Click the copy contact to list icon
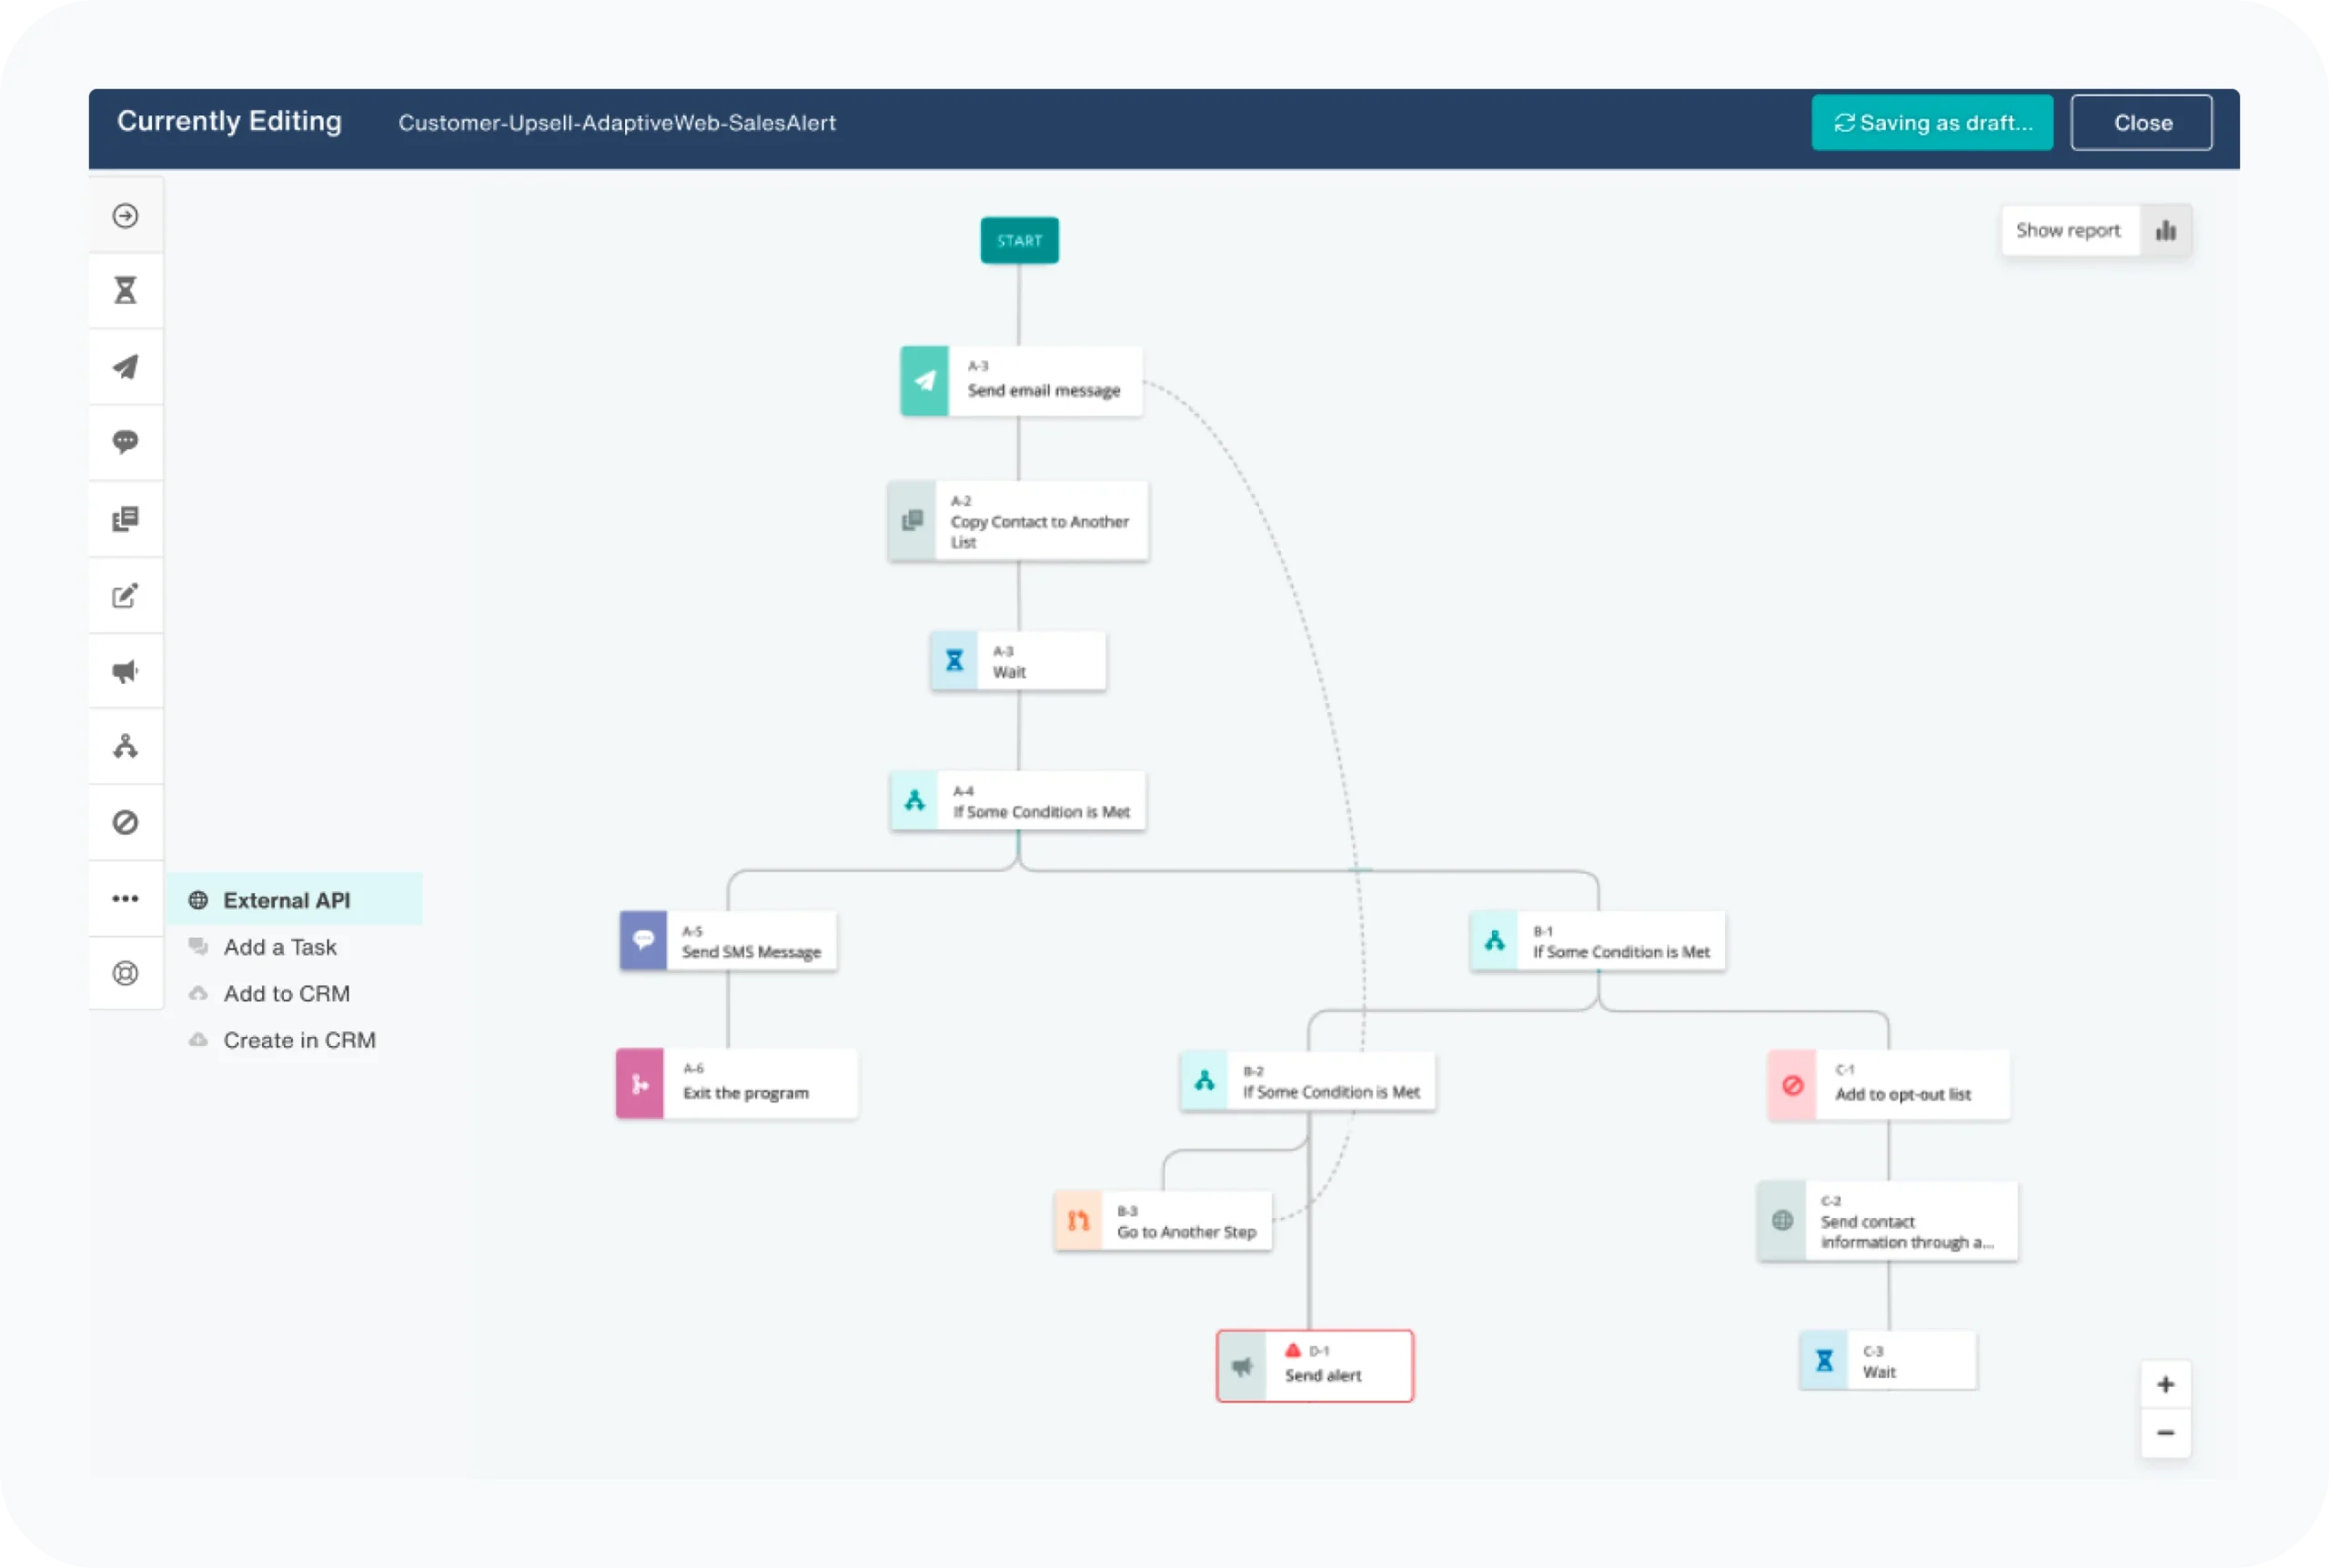2329x1568 pixels. tap(125, 519)
